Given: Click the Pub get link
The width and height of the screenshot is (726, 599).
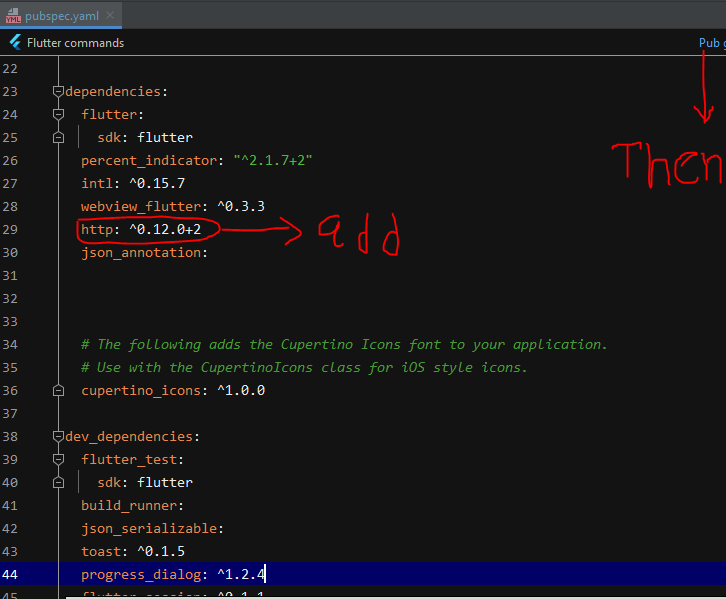Looking at the screenshot, I should click(x=712, y=43).
